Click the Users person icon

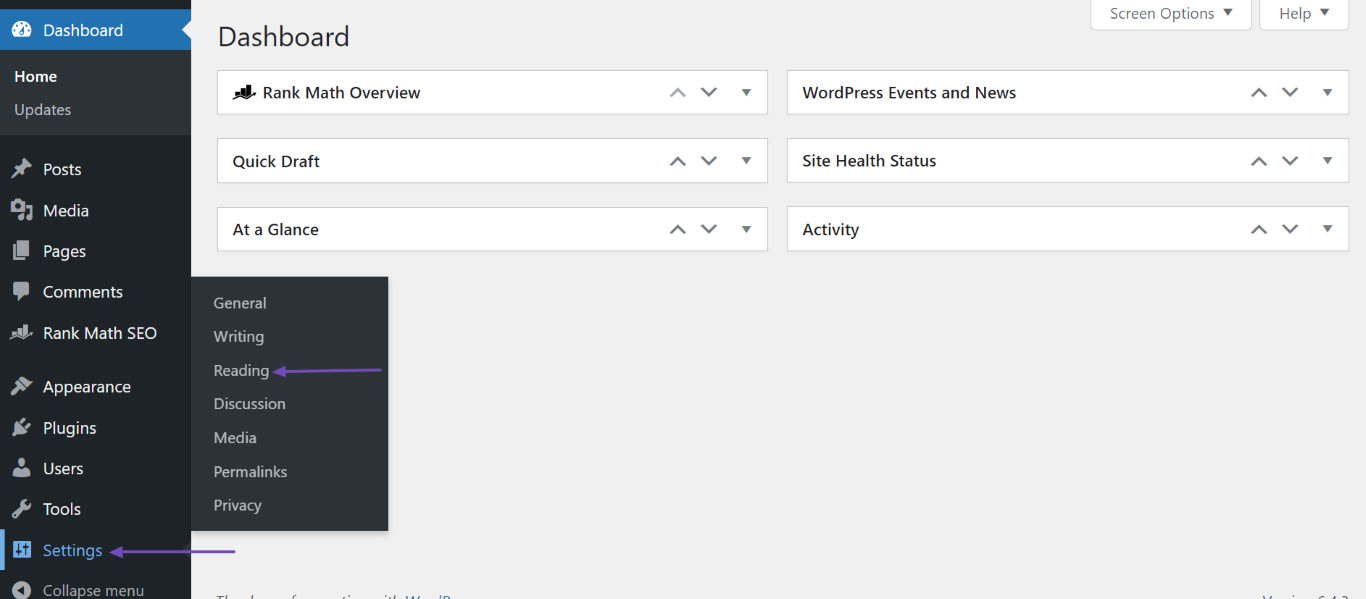click(x=21, y=468)
